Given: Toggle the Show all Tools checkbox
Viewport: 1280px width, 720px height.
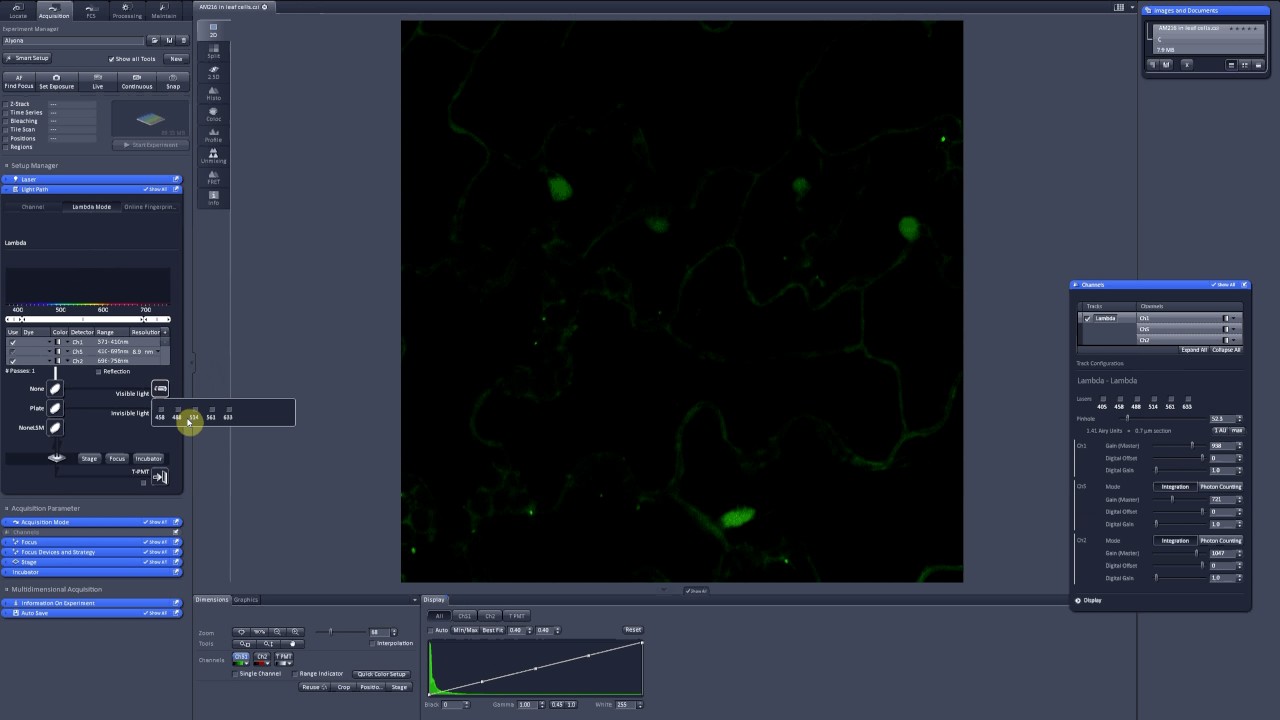Looking at the screenshot, I should coord(112,59).
